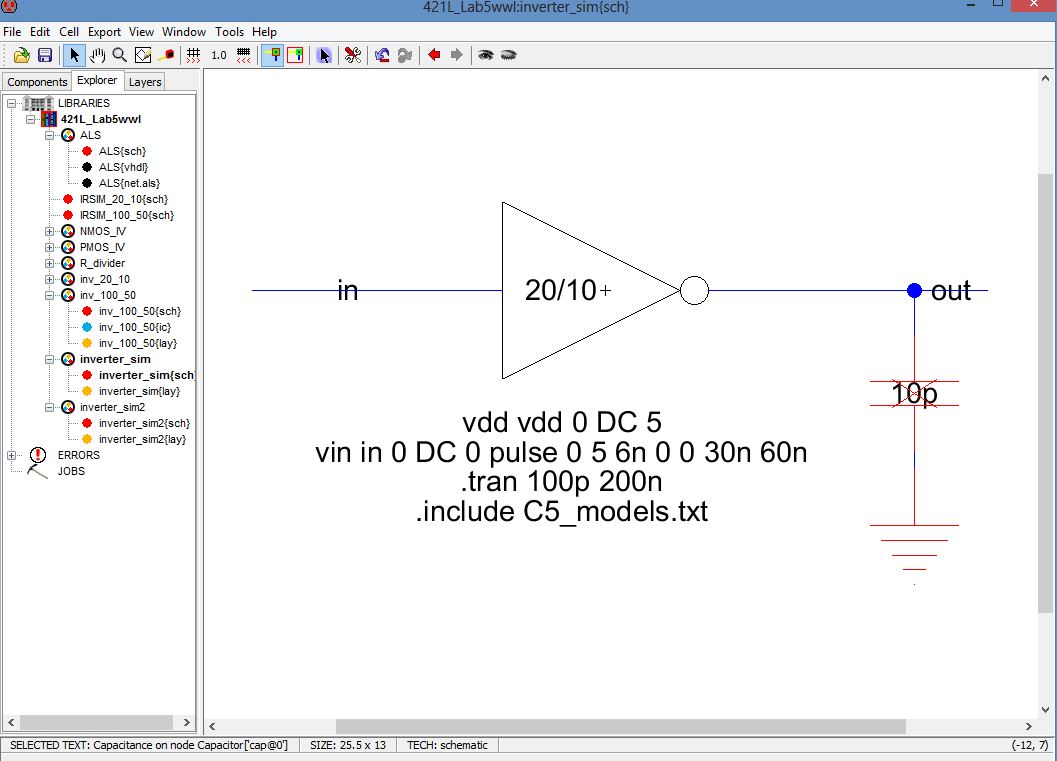Click the 1.0 grid alignment value
This screenshot has height=761, width=1057.
point(218,55)
